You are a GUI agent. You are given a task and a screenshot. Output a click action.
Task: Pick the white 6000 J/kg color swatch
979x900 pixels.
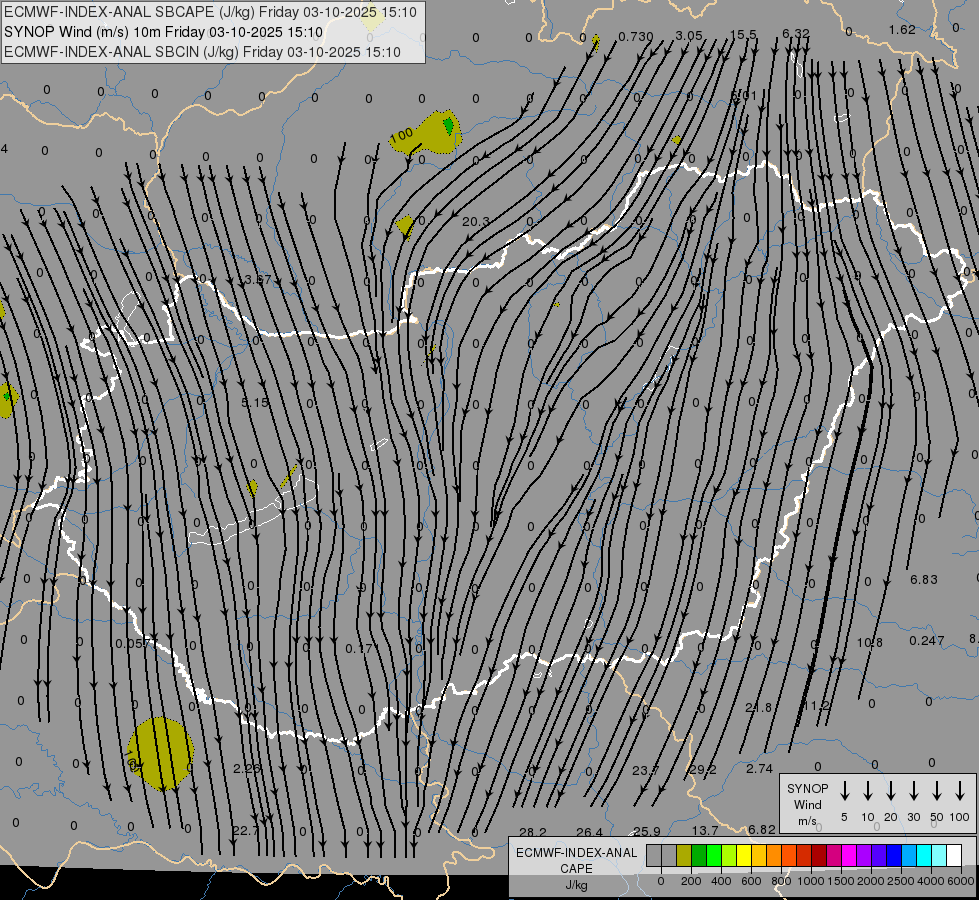point(954,855)
